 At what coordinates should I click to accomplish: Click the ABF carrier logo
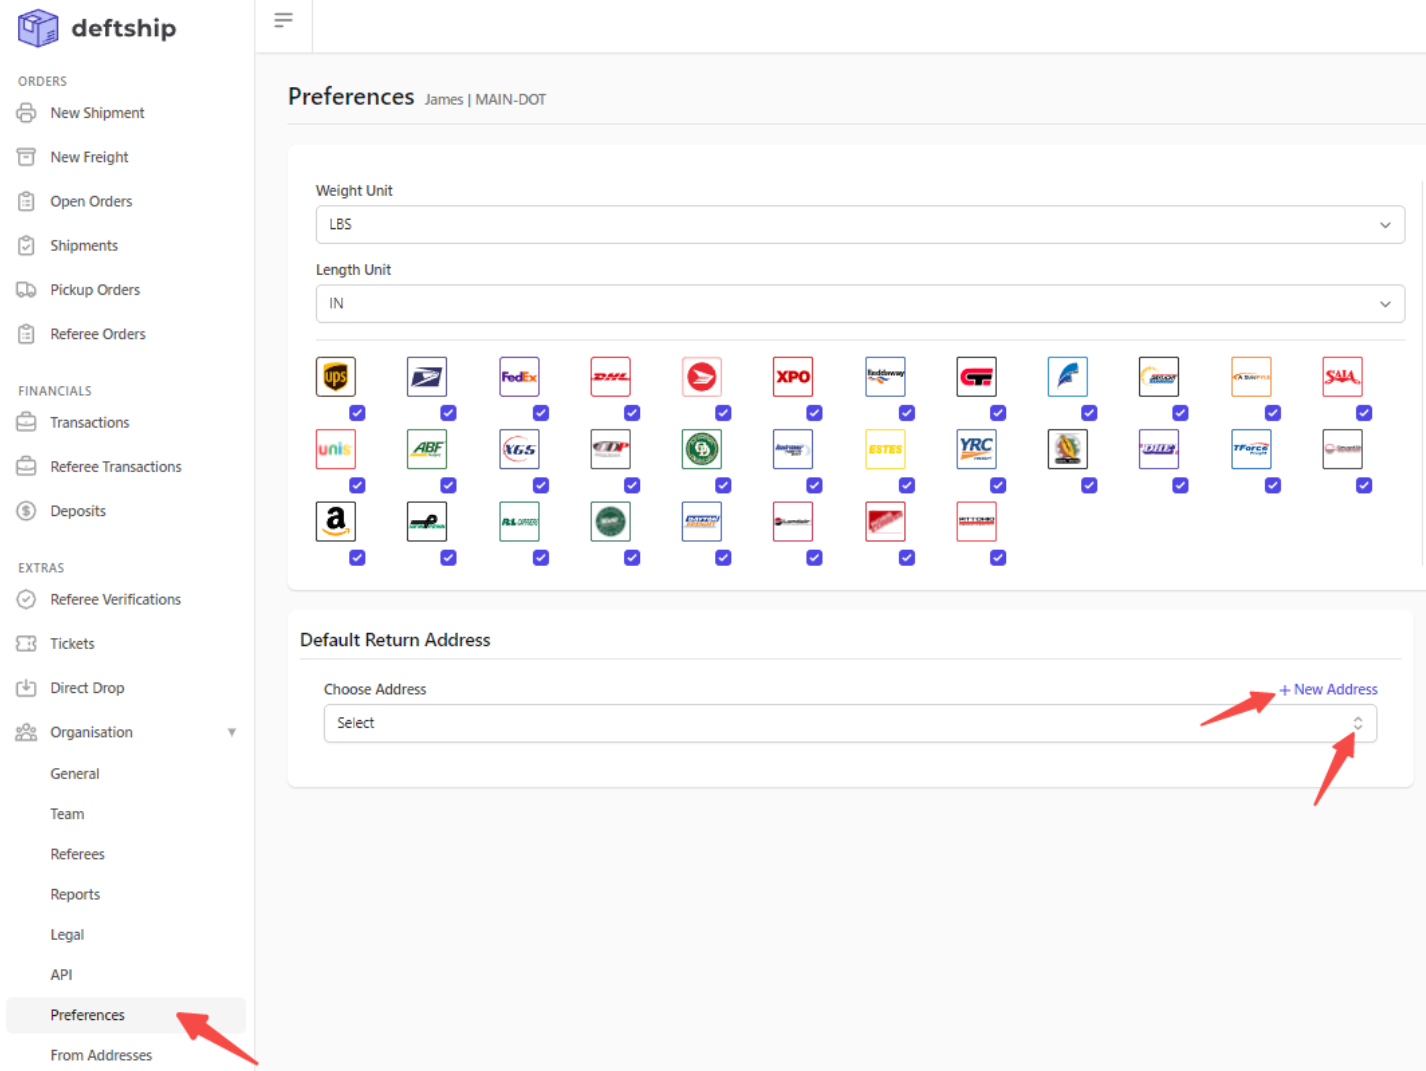click(427, 449)
